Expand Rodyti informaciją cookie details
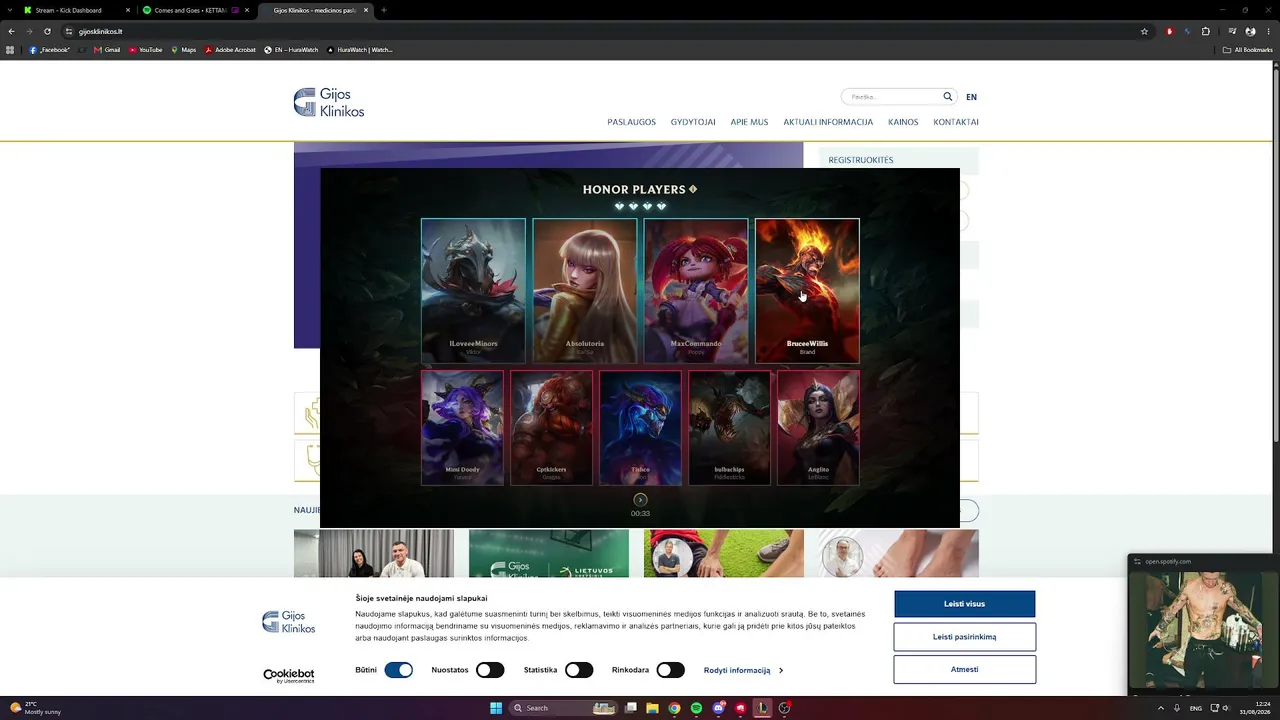Screen dimensions: 1280x720 tap(743, 670)
